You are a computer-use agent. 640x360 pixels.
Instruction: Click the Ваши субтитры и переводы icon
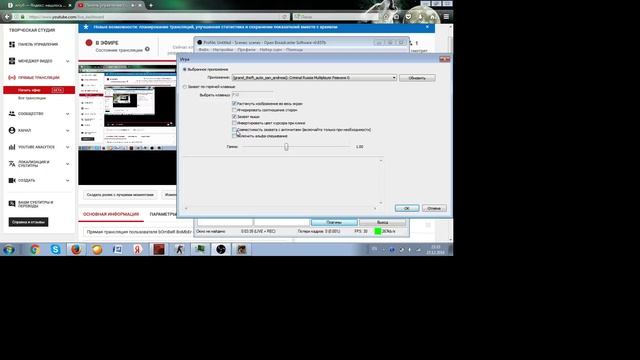12,204
